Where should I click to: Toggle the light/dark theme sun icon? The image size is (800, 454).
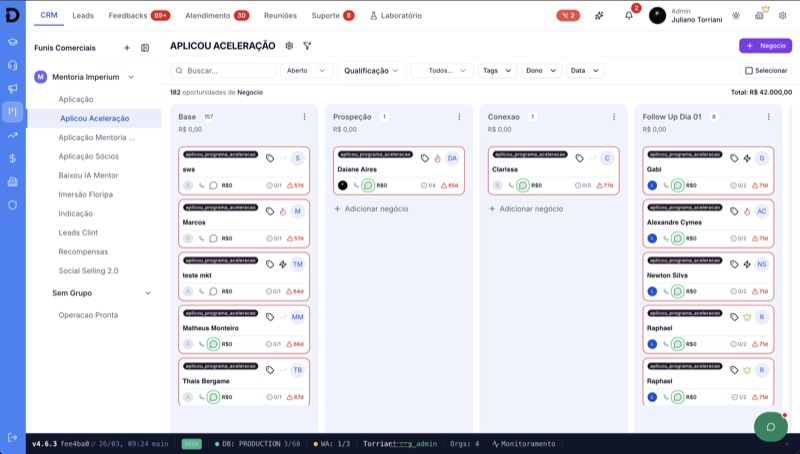point(736,15)
